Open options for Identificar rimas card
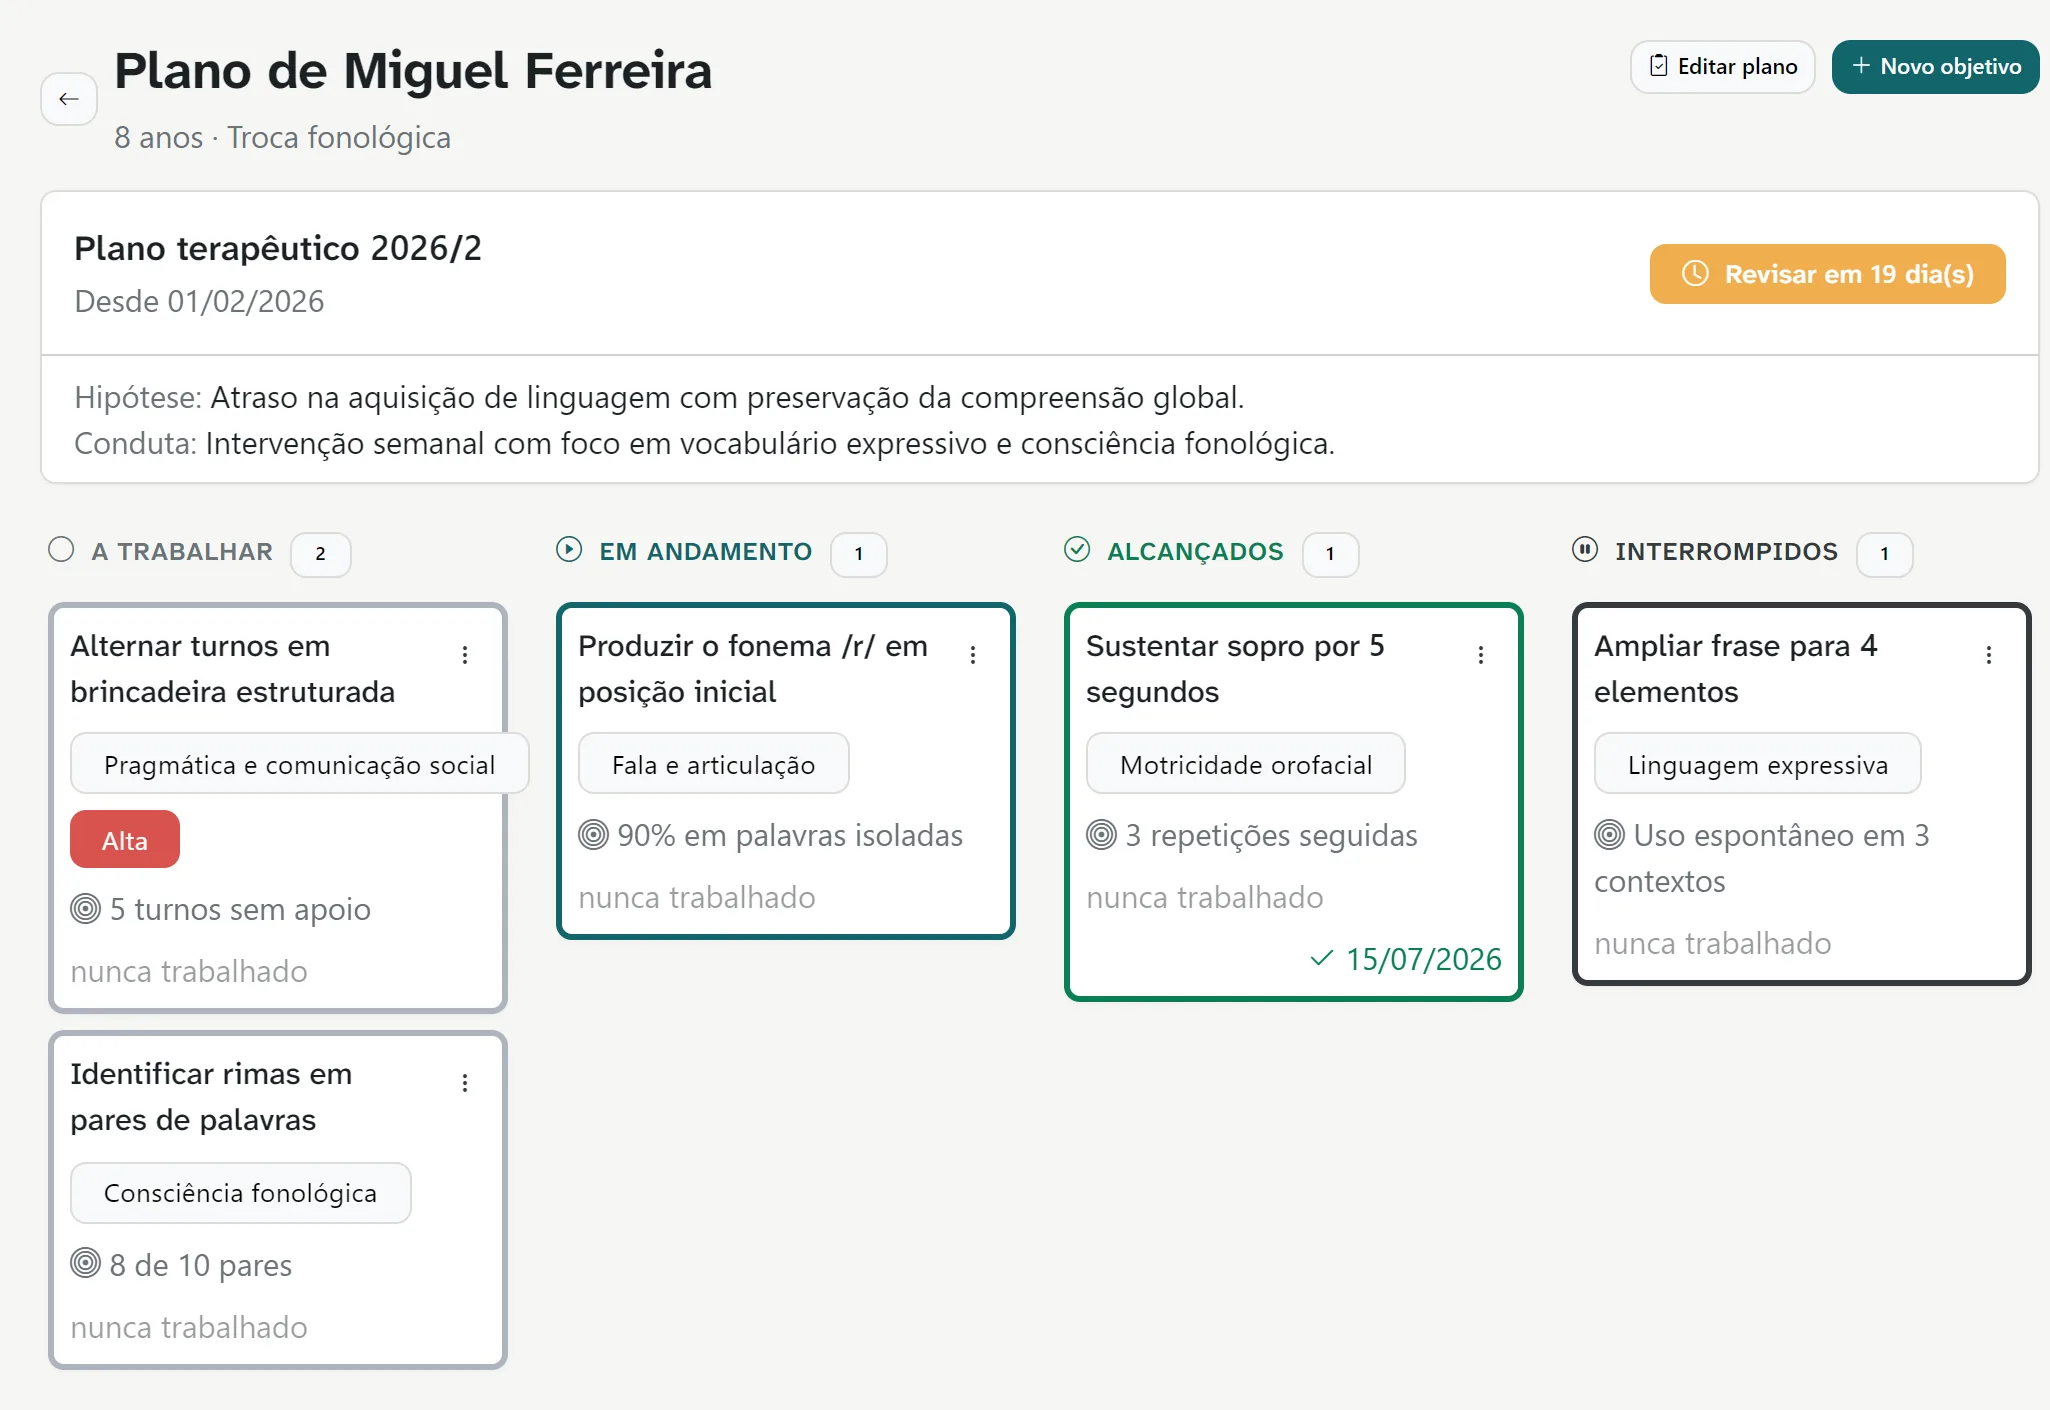The height and width of the screenshot is (1410, 2050). [x=465, y=1083]
